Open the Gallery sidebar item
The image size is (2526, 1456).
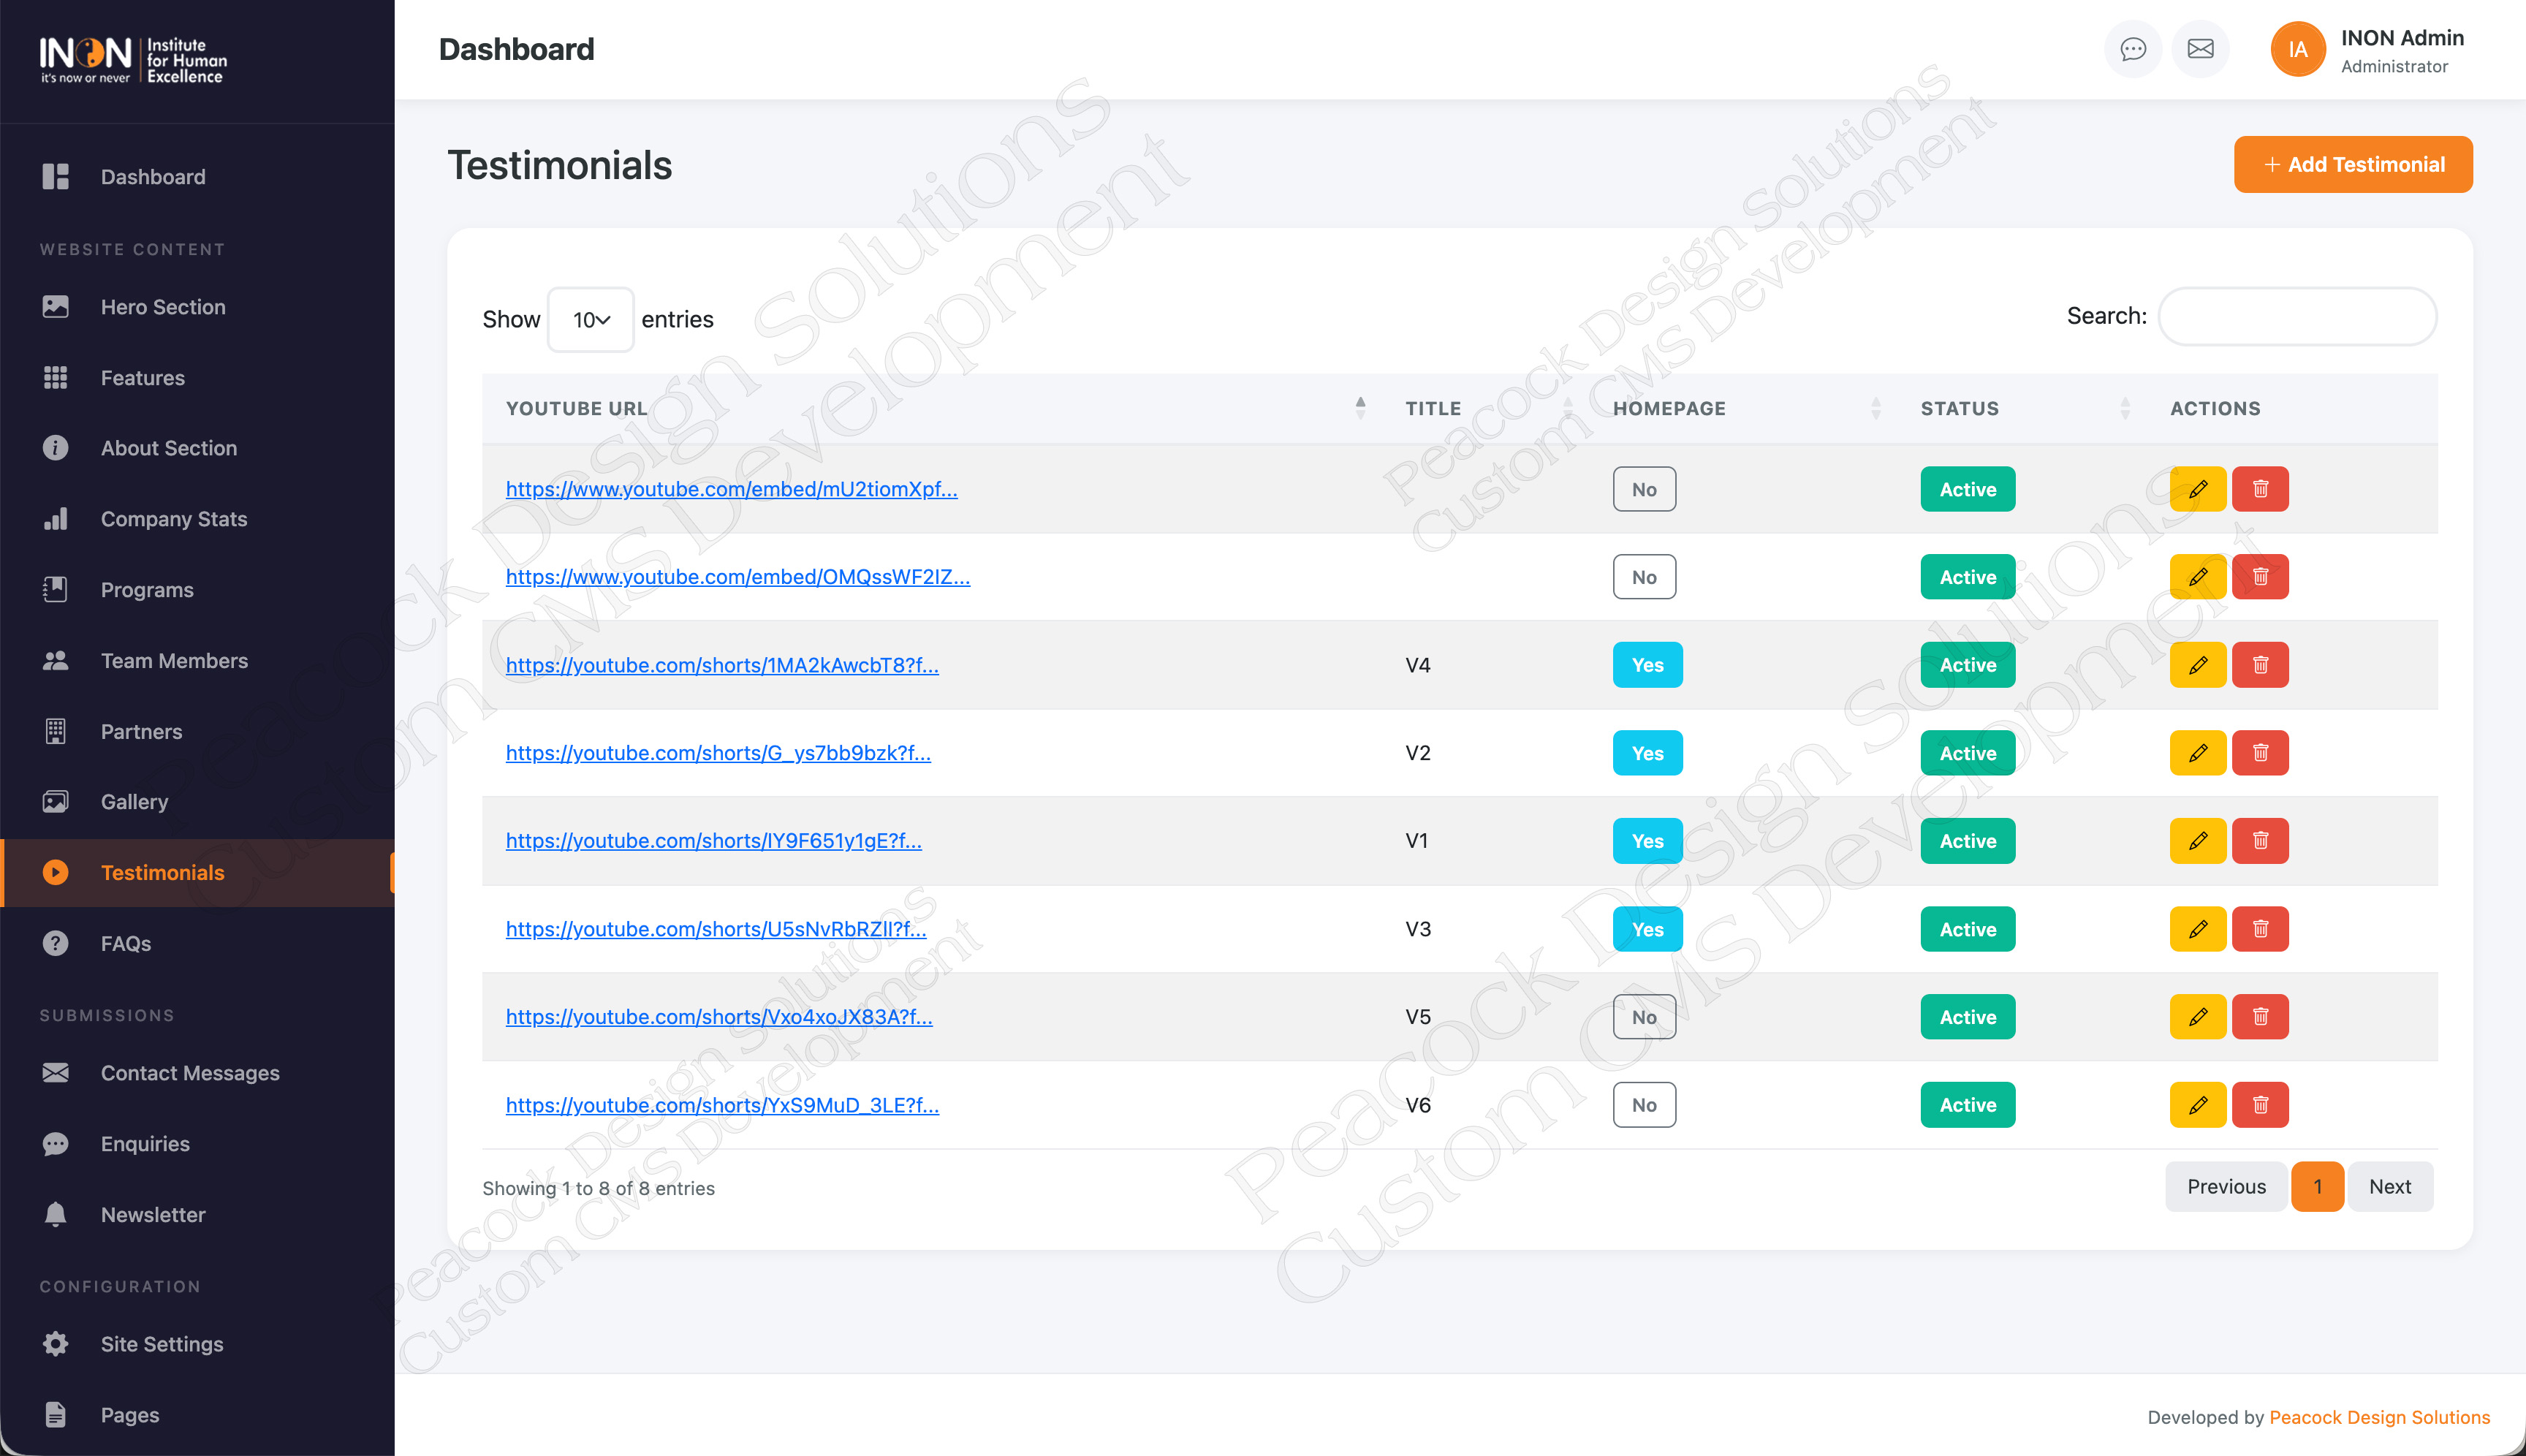click(x=197, y=802)
